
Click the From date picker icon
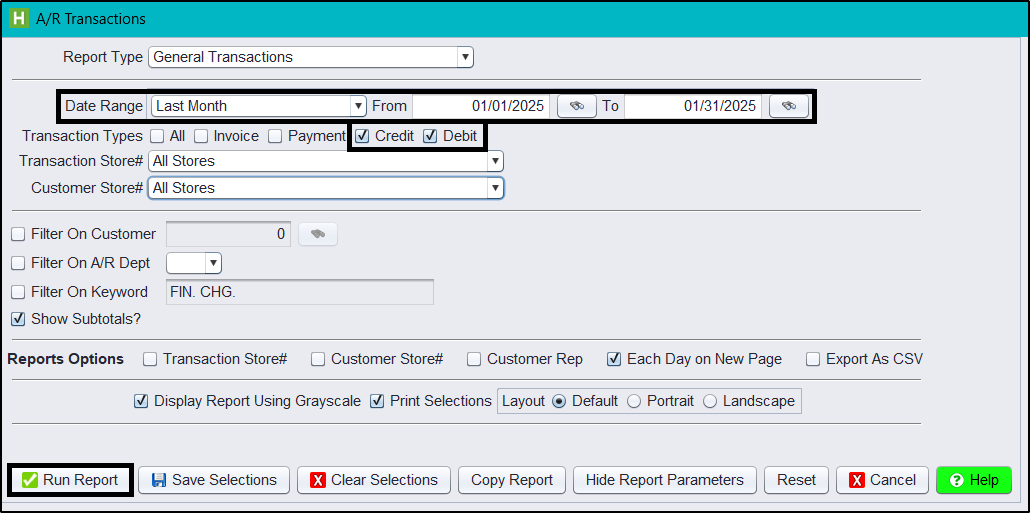[576, 106]
